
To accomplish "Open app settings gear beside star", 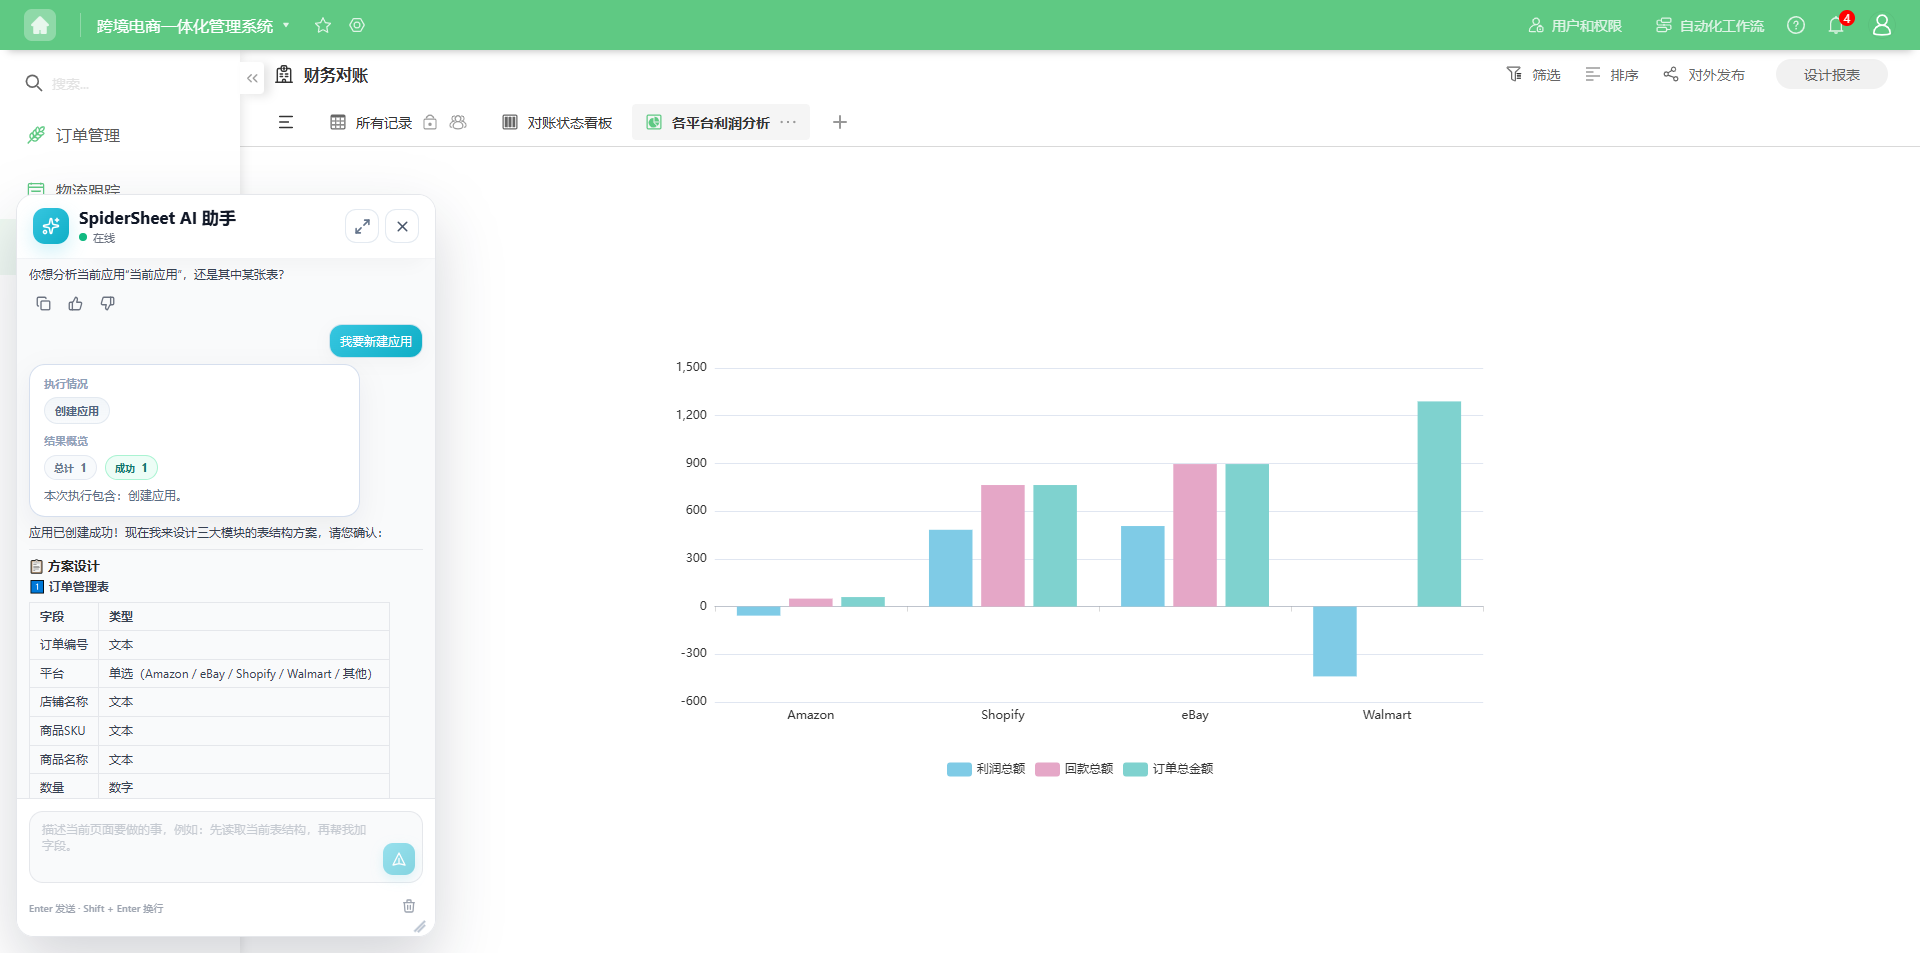I will (x=357, y=25).
